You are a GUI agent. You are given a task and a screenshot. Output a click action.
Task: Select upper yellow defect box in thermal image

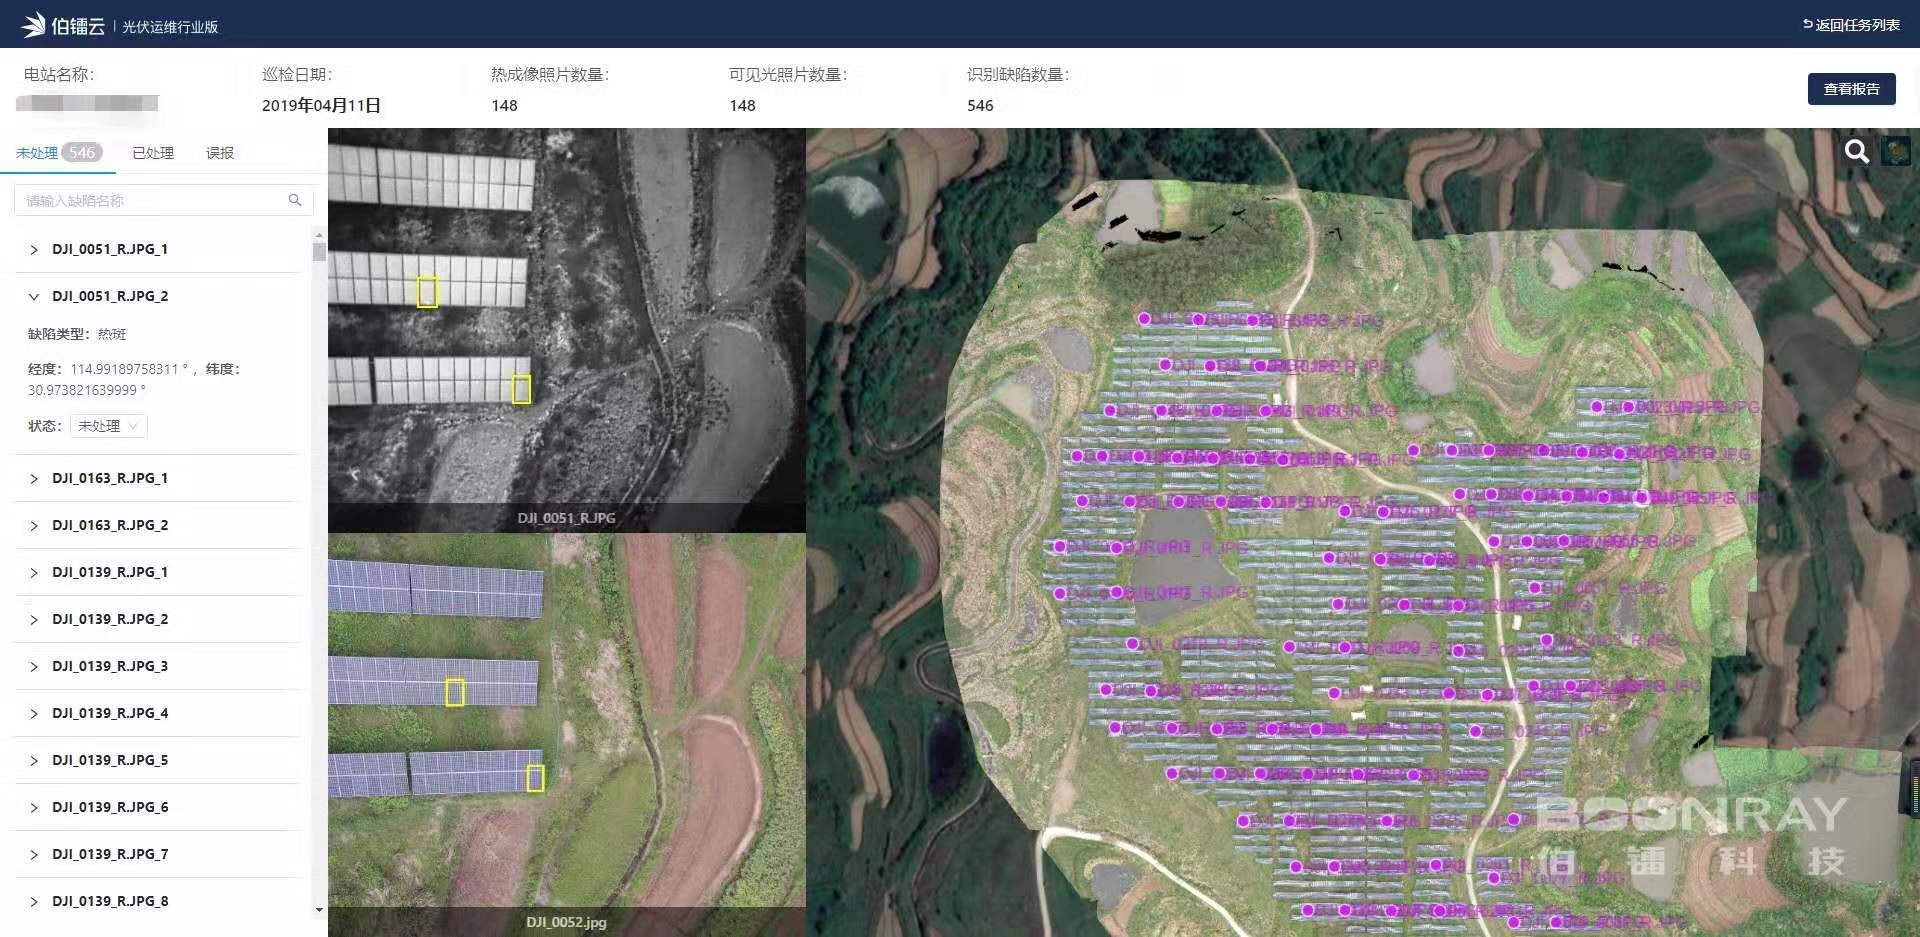[427, 291]
